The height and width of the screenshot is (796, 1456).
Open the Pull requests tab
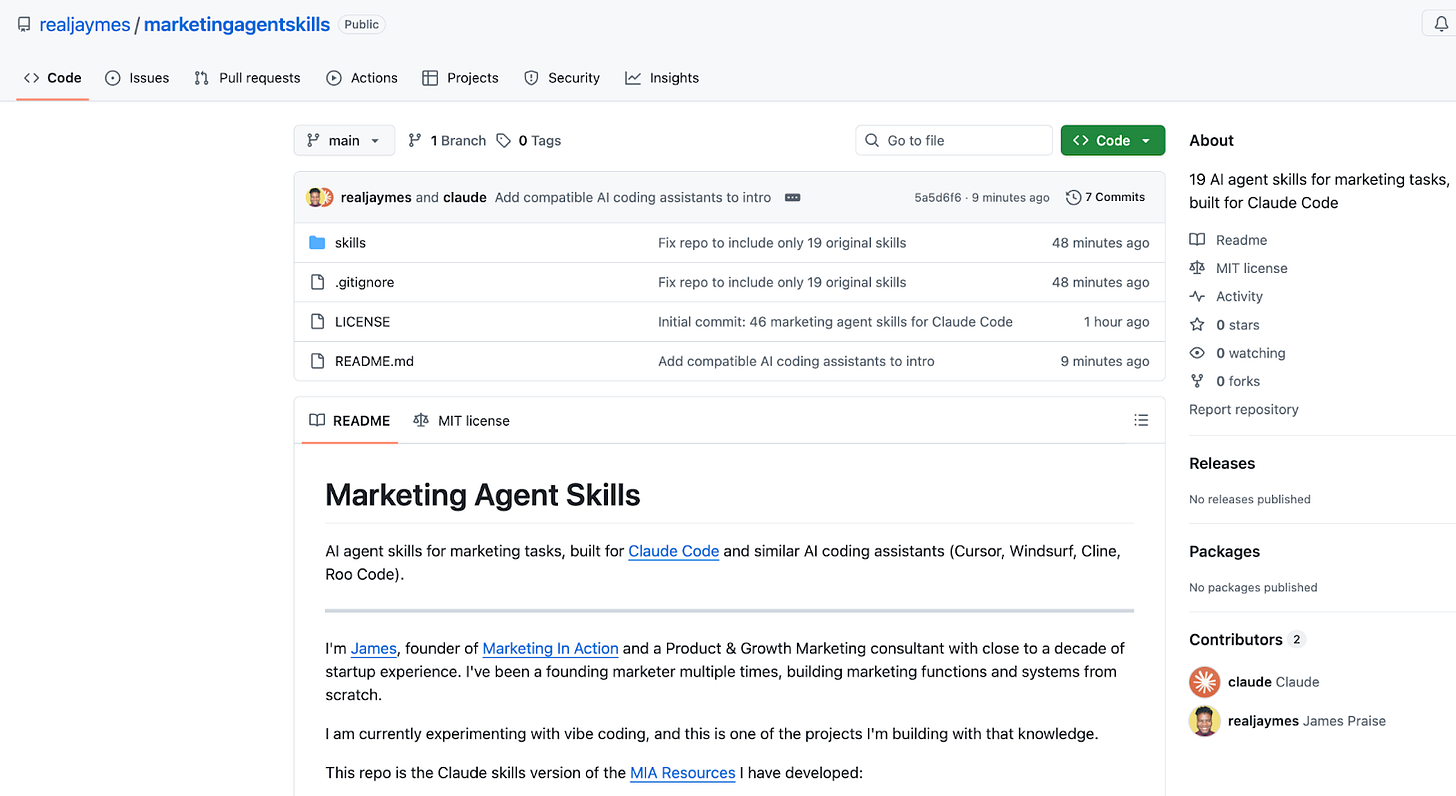[x=247, y=78]
